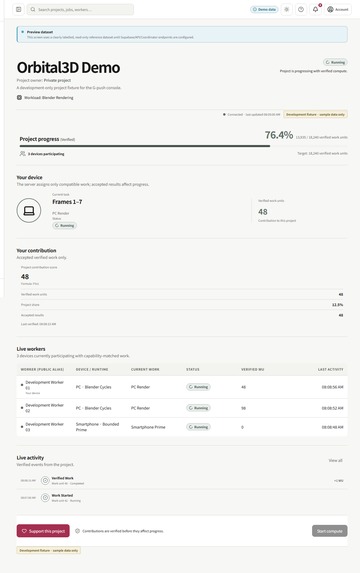Click the Work Started event icon
This screenshot has width=360, height=573.
pos(45,498)
